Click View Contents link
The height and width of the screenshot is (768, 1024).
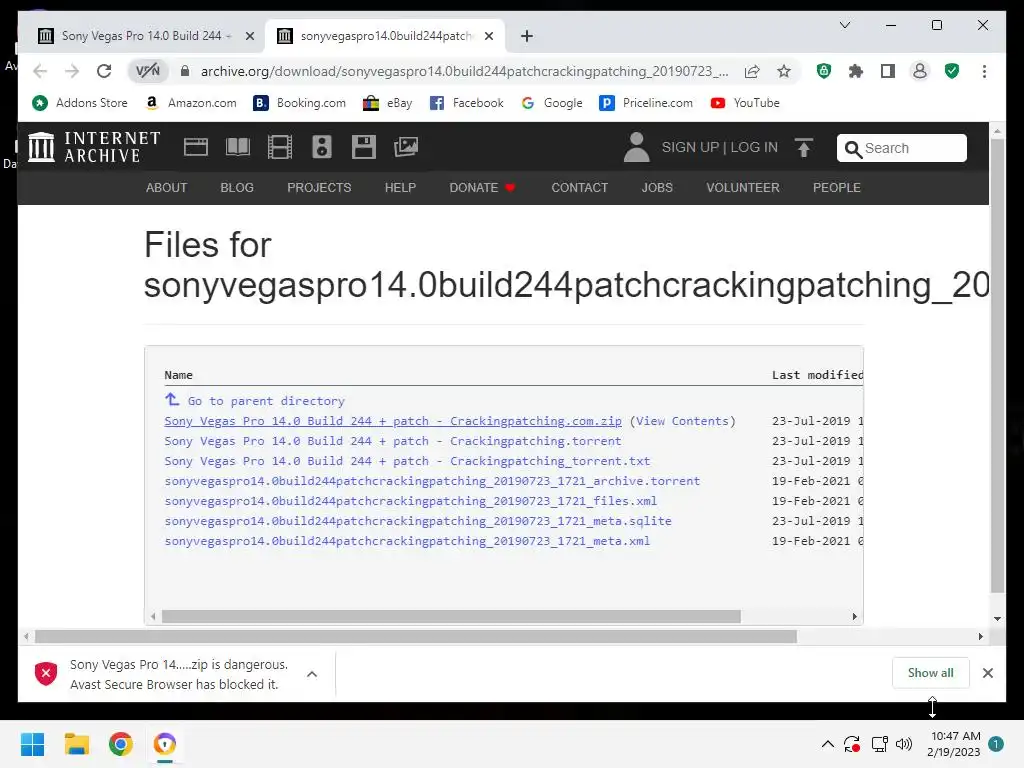tap(682, 421)
